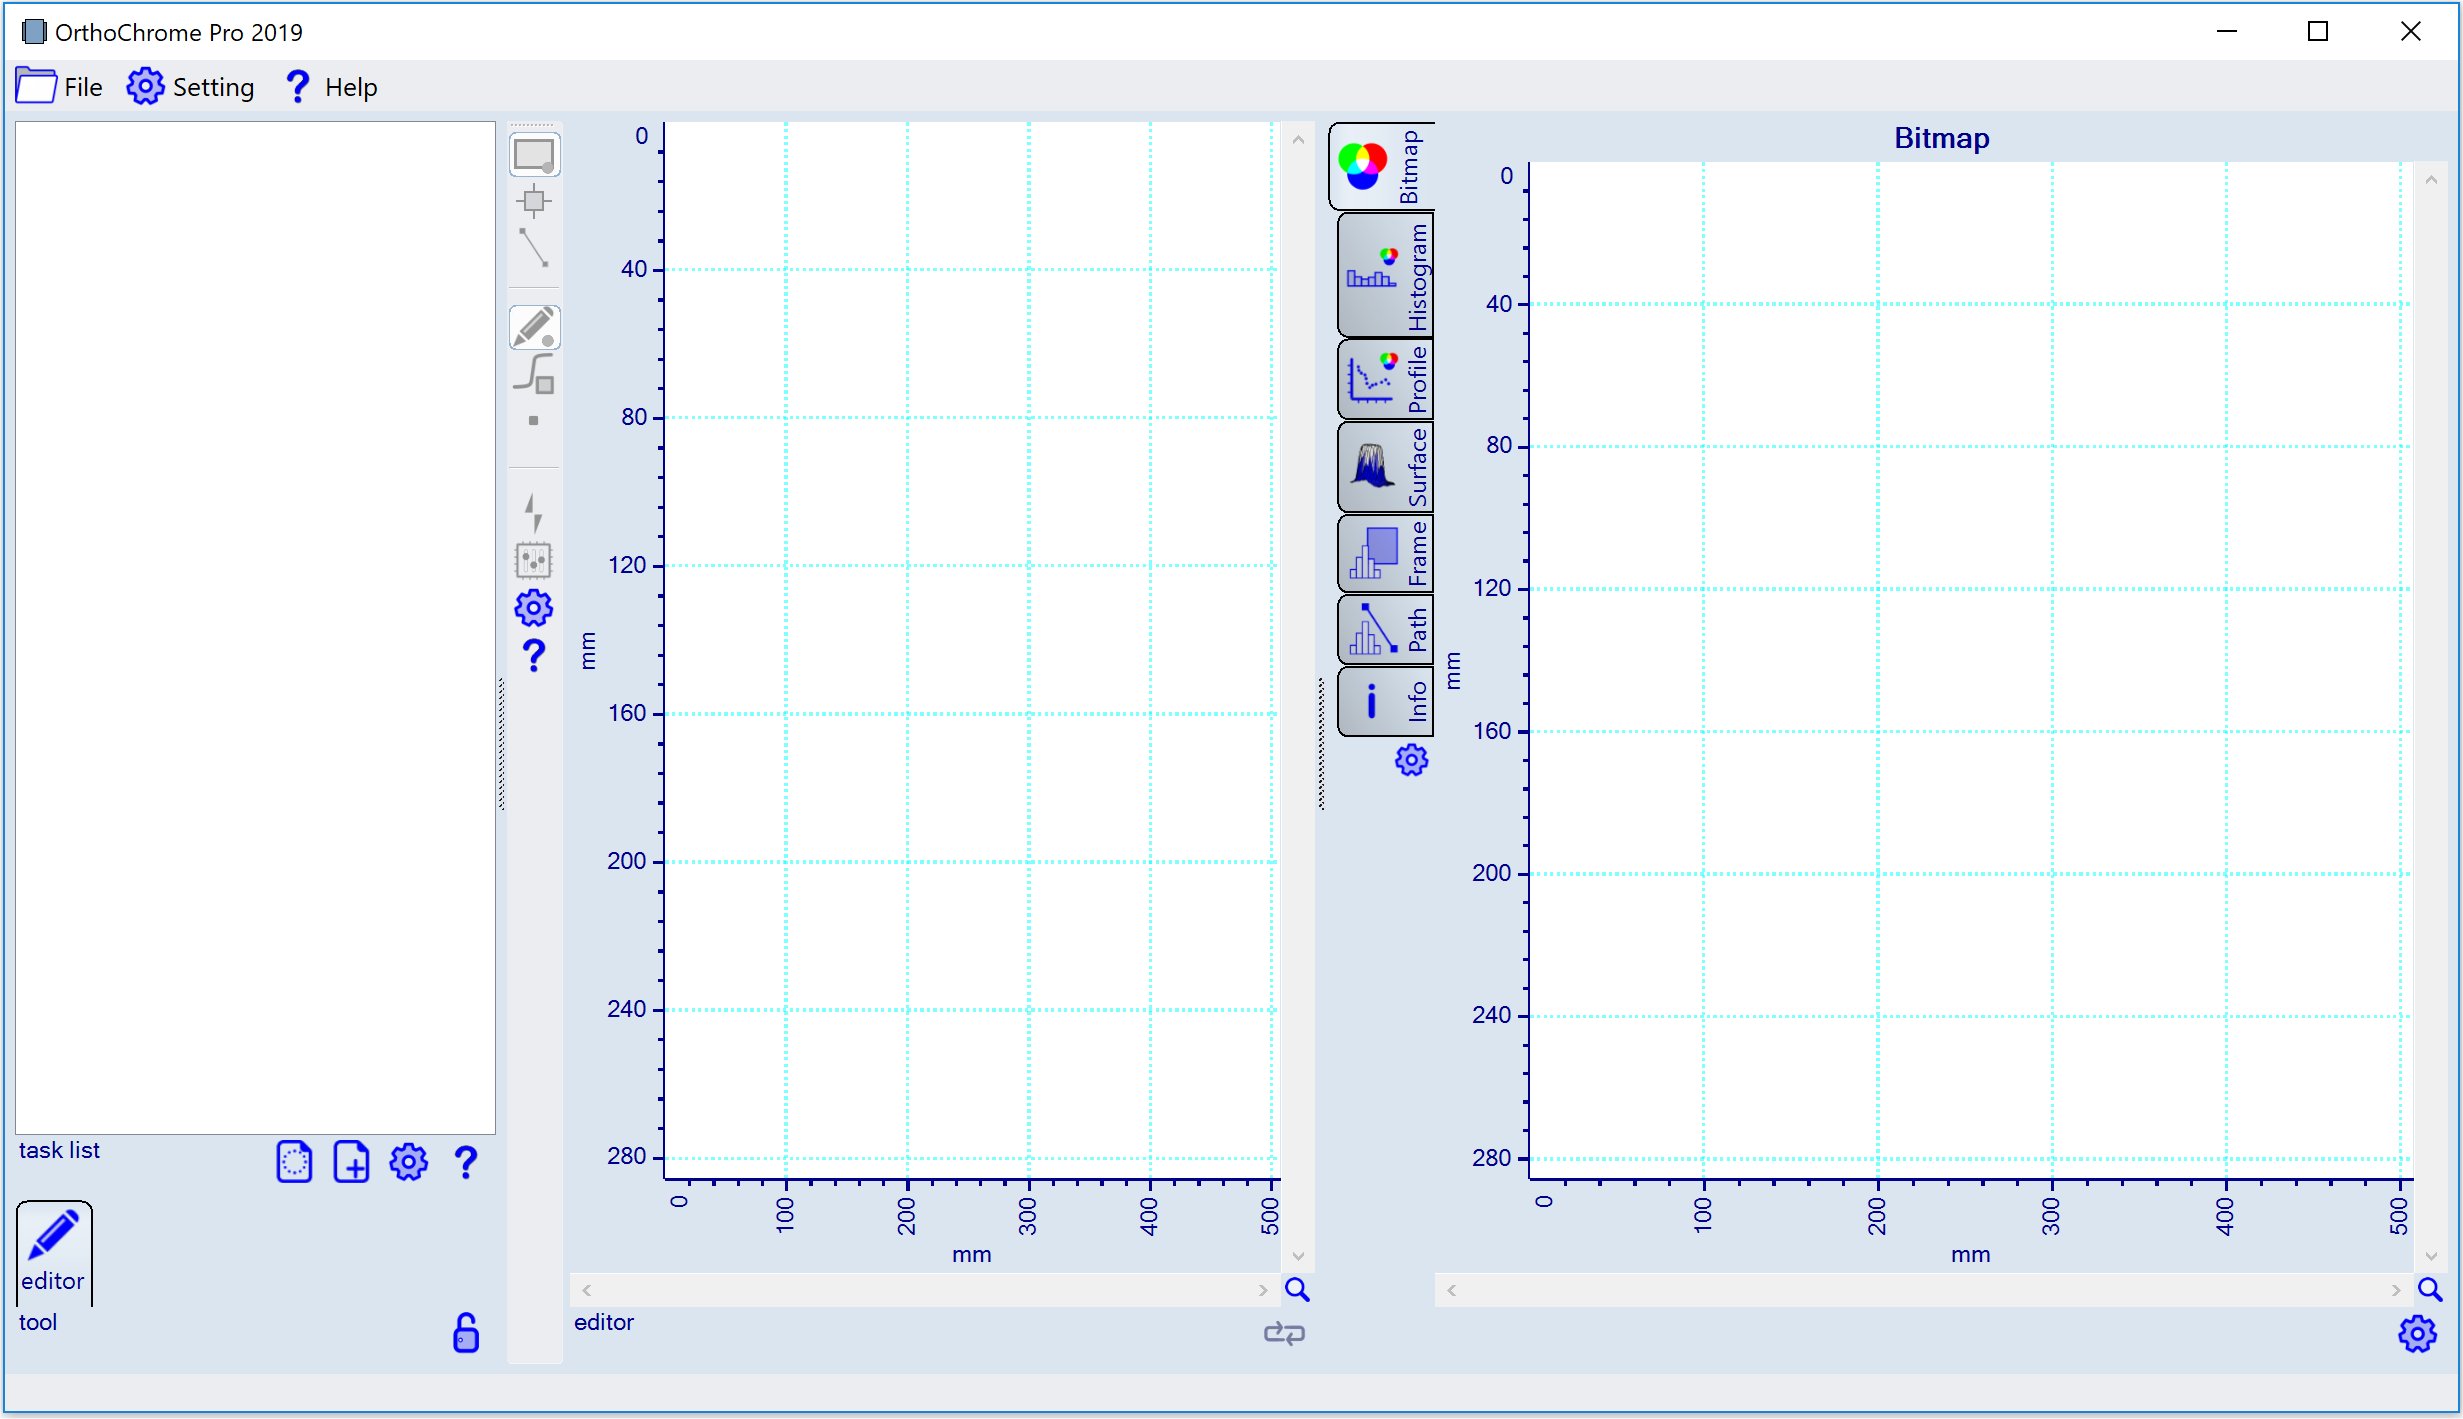The width and height of the screenshot is (2463, 1419).
Task: Select the crosshair alignment tool
Action: pyautogui.click(x=534, y=200)
